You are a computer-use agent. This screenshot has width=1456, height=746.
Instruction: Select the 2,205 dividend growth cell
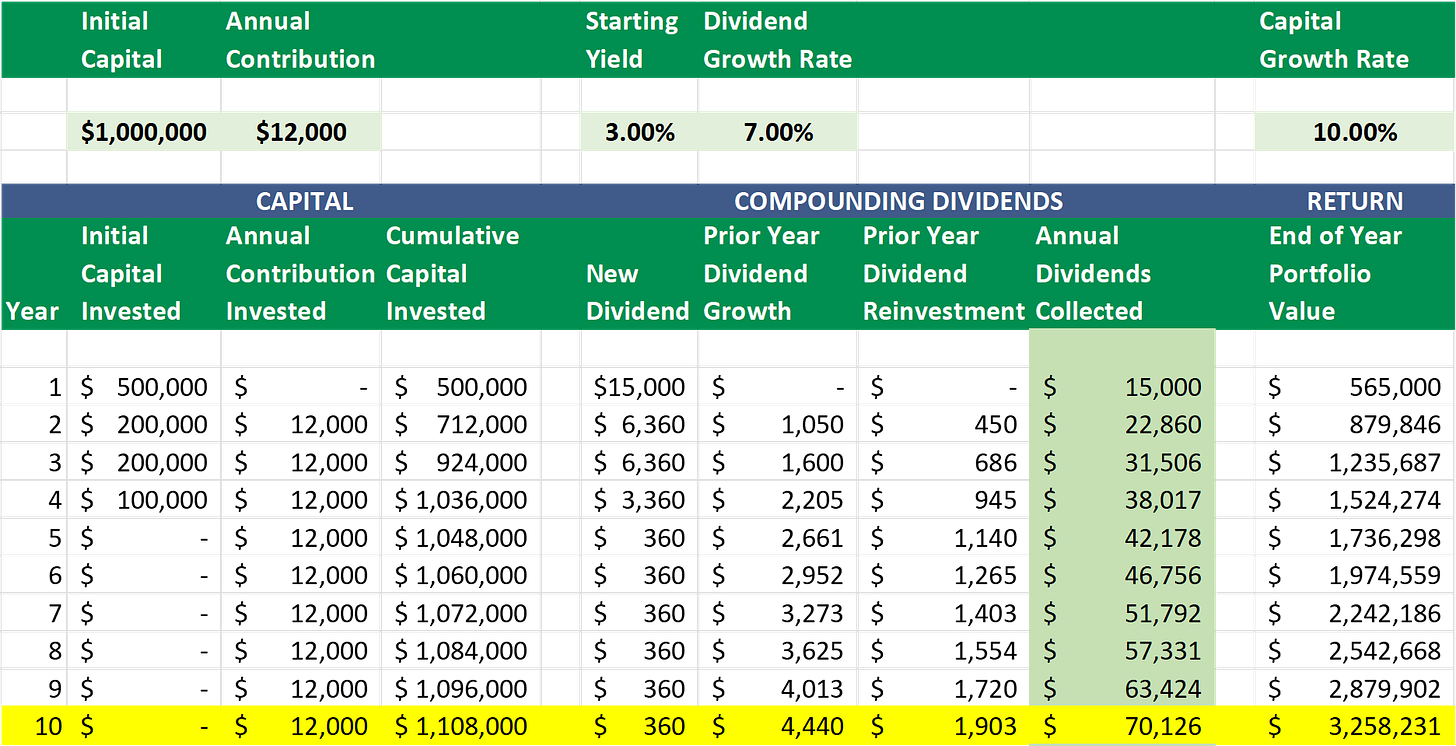pos(777,500)
